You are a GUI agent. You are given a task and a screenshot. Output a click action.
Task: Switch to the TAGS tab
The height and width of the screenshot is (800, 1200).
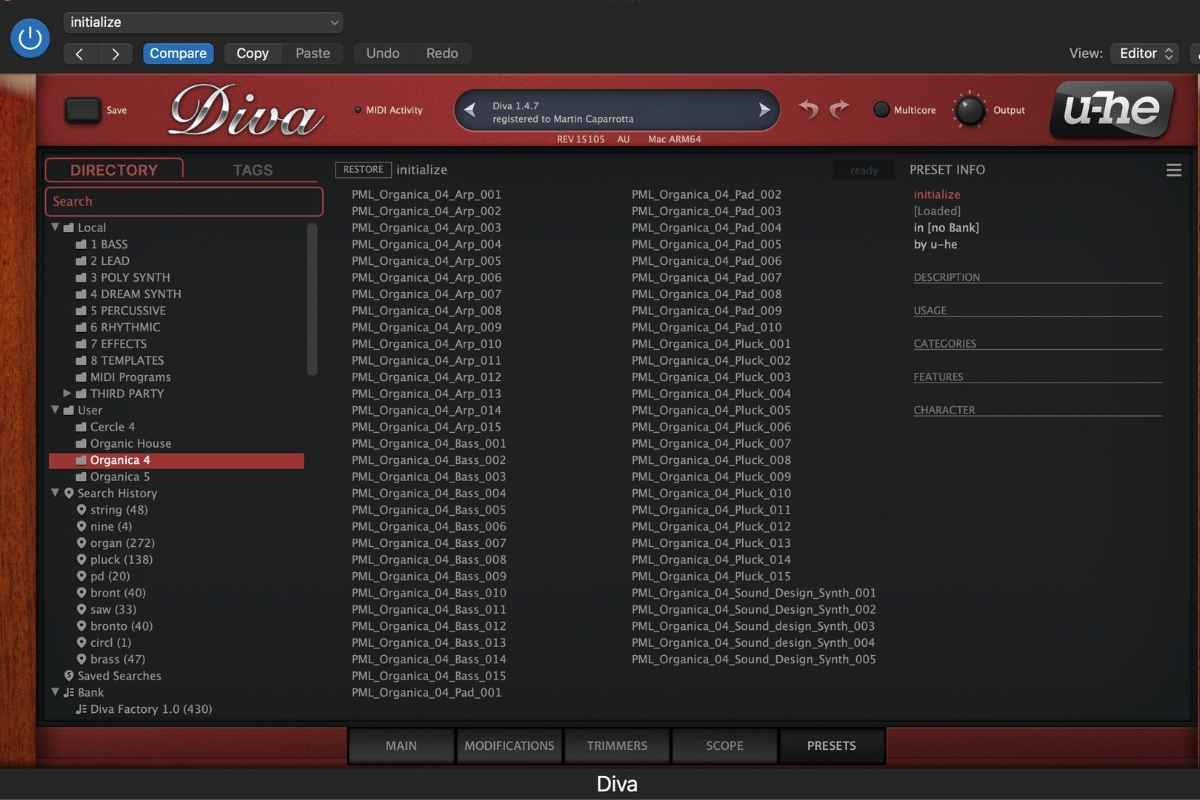click(252, 170)
